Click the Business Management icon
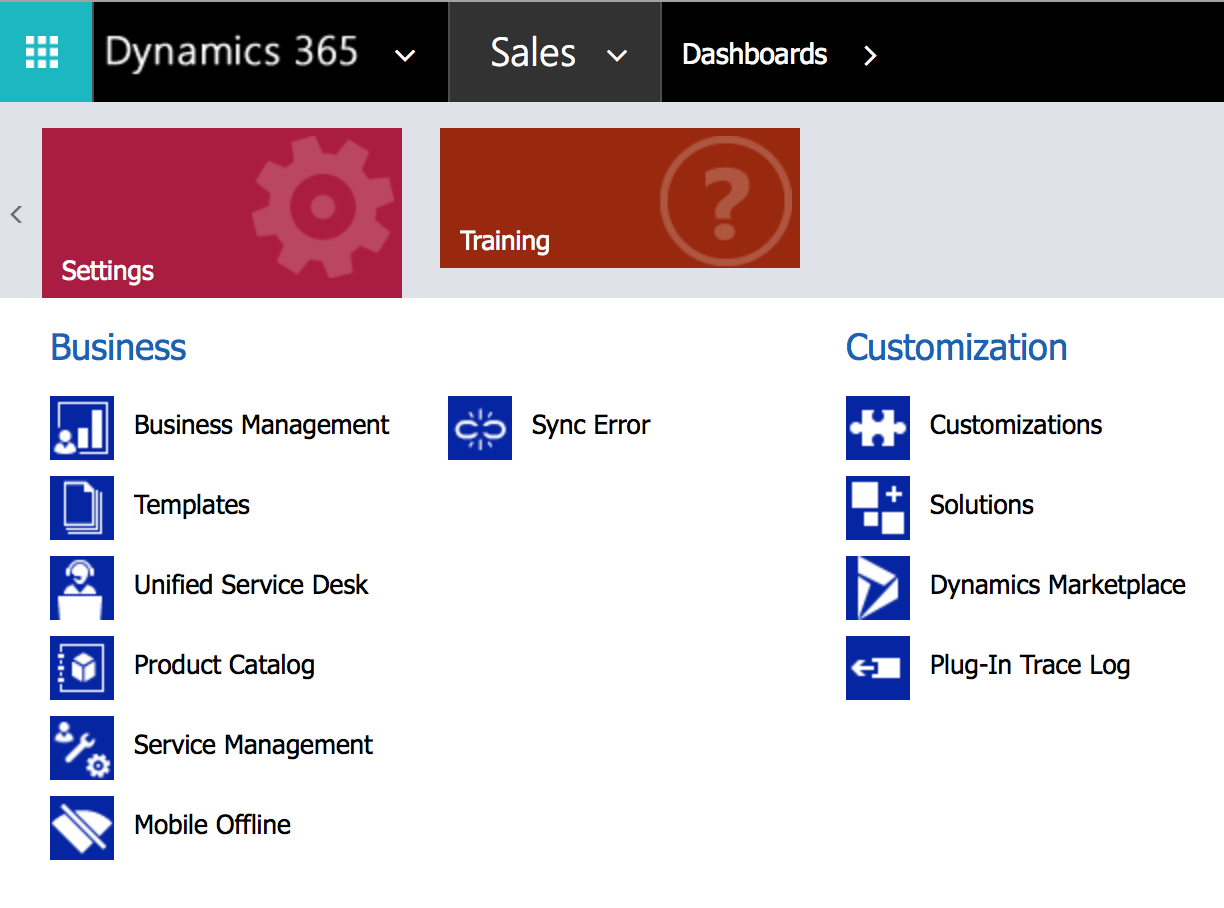1224x908 pixels. tap(82, 428)
